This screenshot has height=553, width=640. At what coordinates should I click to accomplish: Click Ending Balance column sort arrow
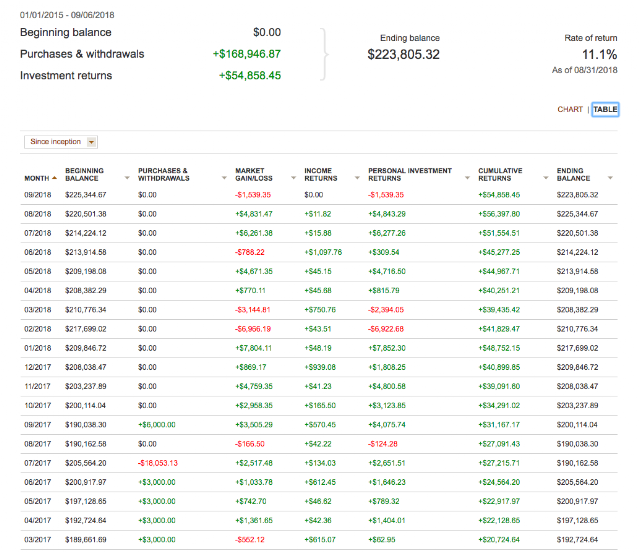pyautogui.click(x=610, y=178)
